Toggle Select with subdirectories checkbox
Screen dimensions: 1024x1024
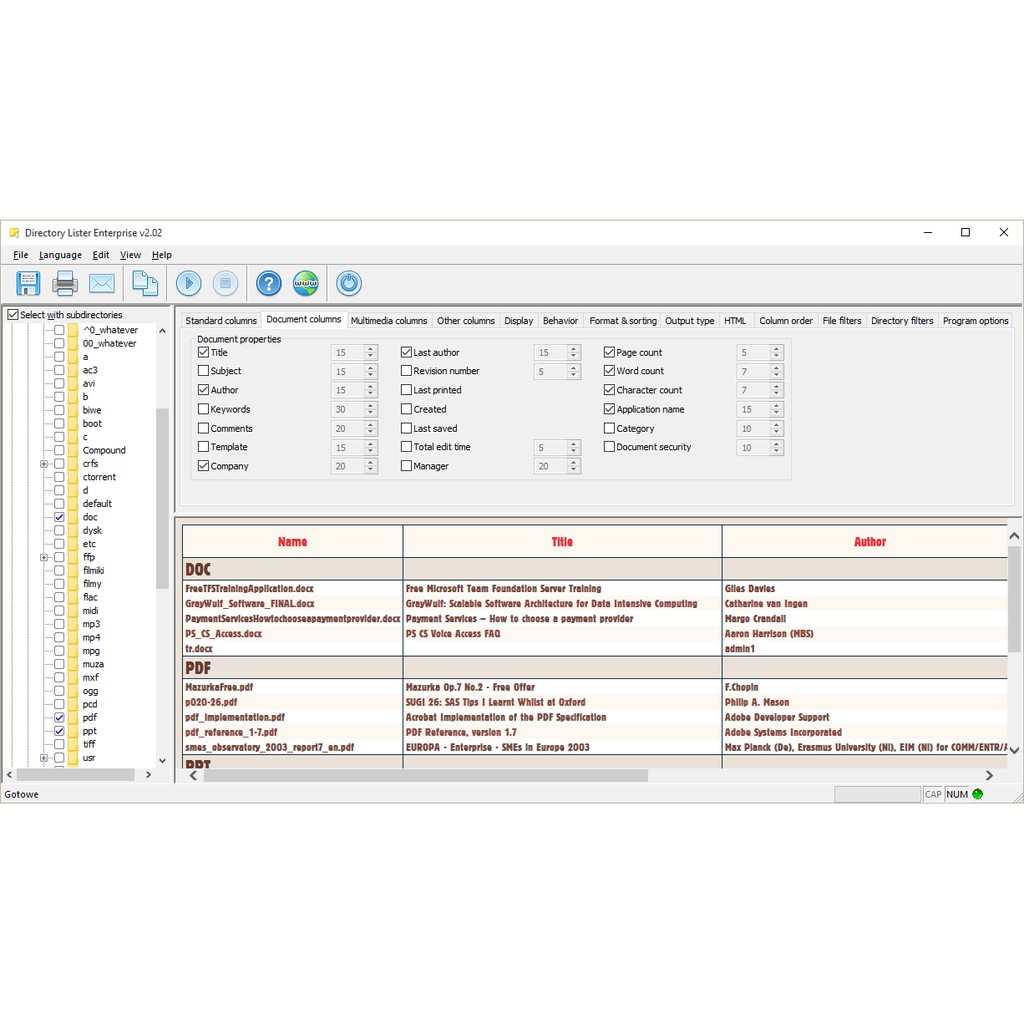tap(13, 315)
